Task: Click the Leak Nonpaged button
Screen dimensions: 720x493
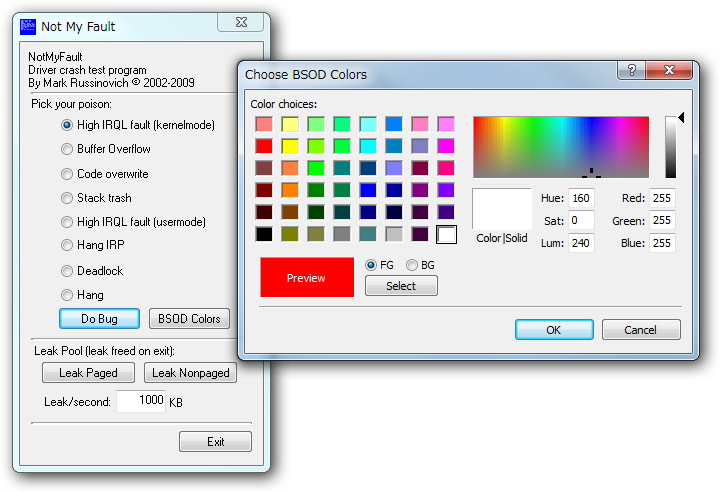Action: click(191, 373)
